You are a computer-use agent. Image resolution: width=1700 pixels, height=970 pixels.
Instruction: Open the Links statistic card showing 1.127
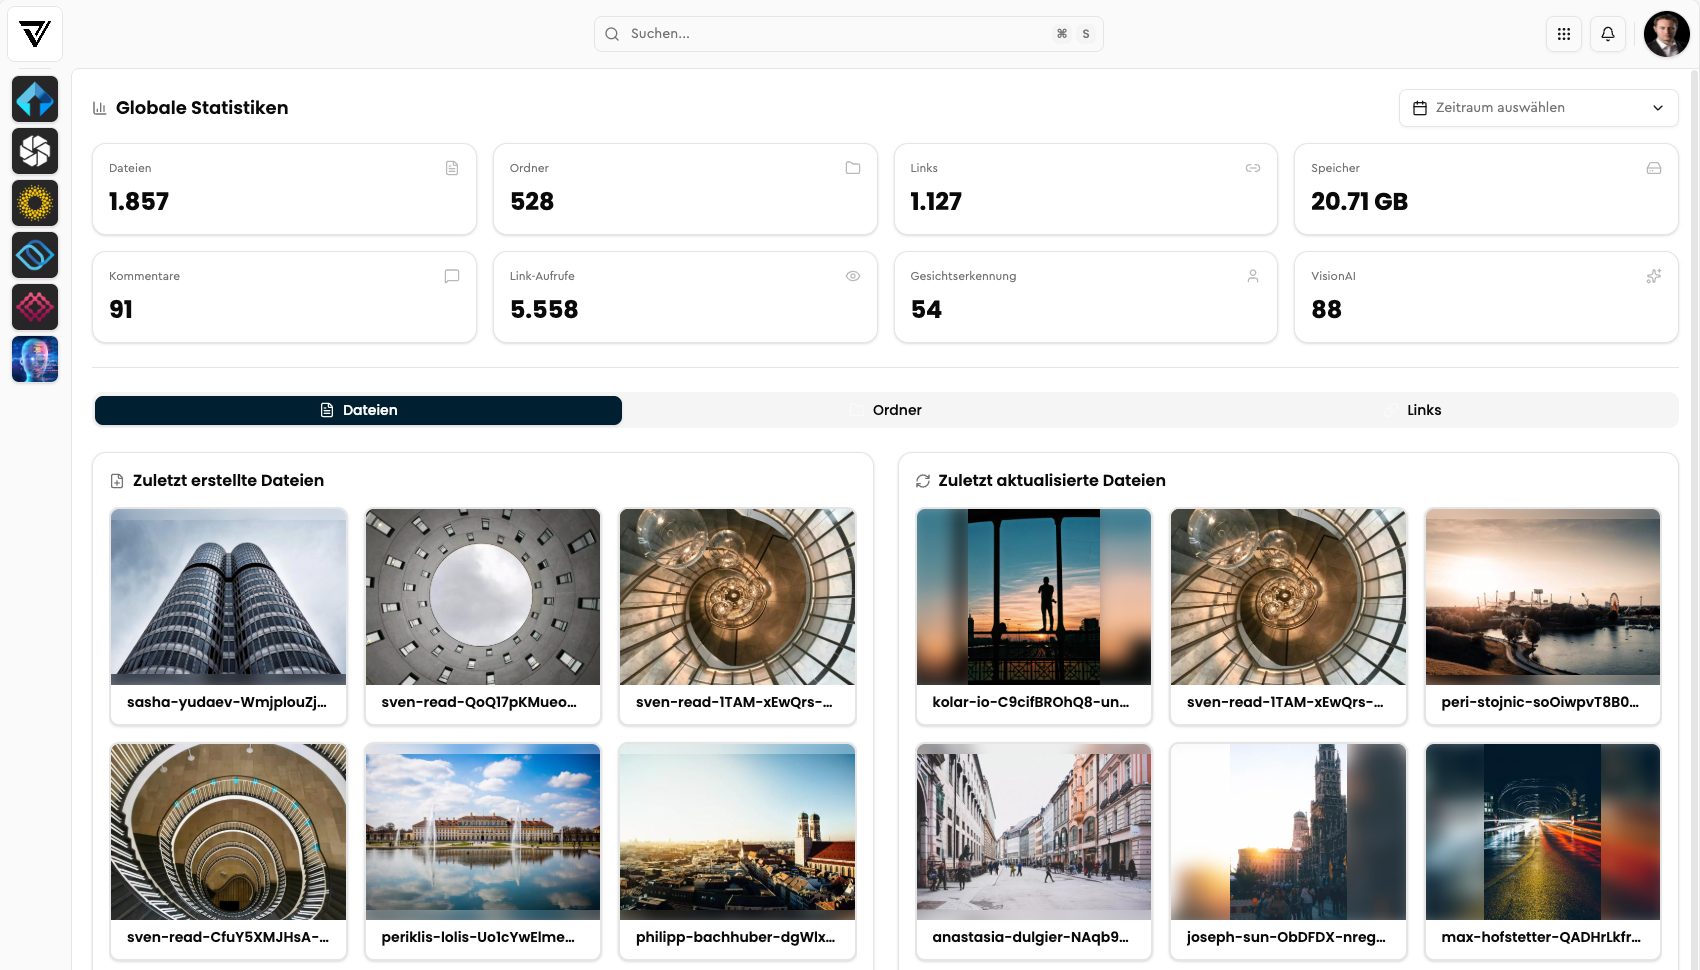[1086, 189]
